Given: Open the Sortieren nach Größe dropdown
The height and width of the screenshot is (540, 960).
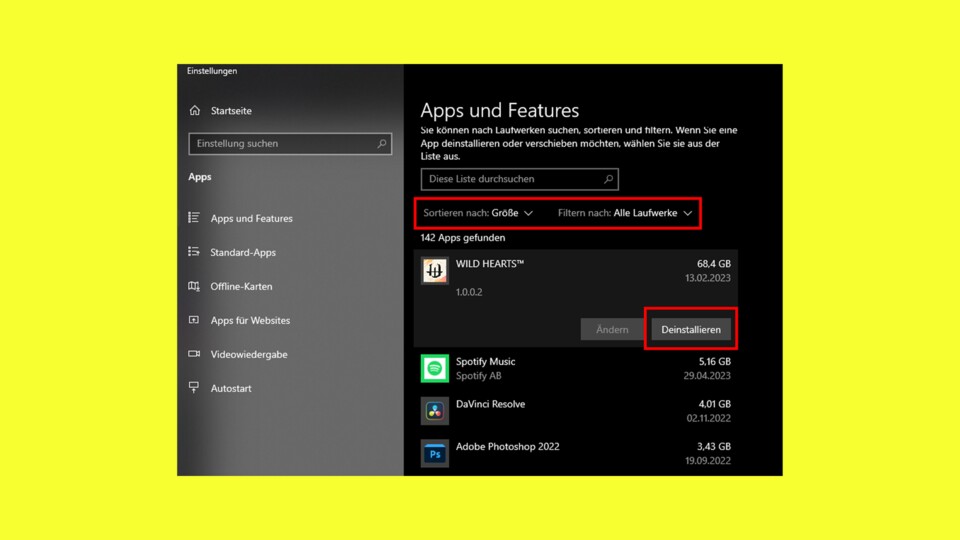Looking at the screenshot, I should (479, 213).
